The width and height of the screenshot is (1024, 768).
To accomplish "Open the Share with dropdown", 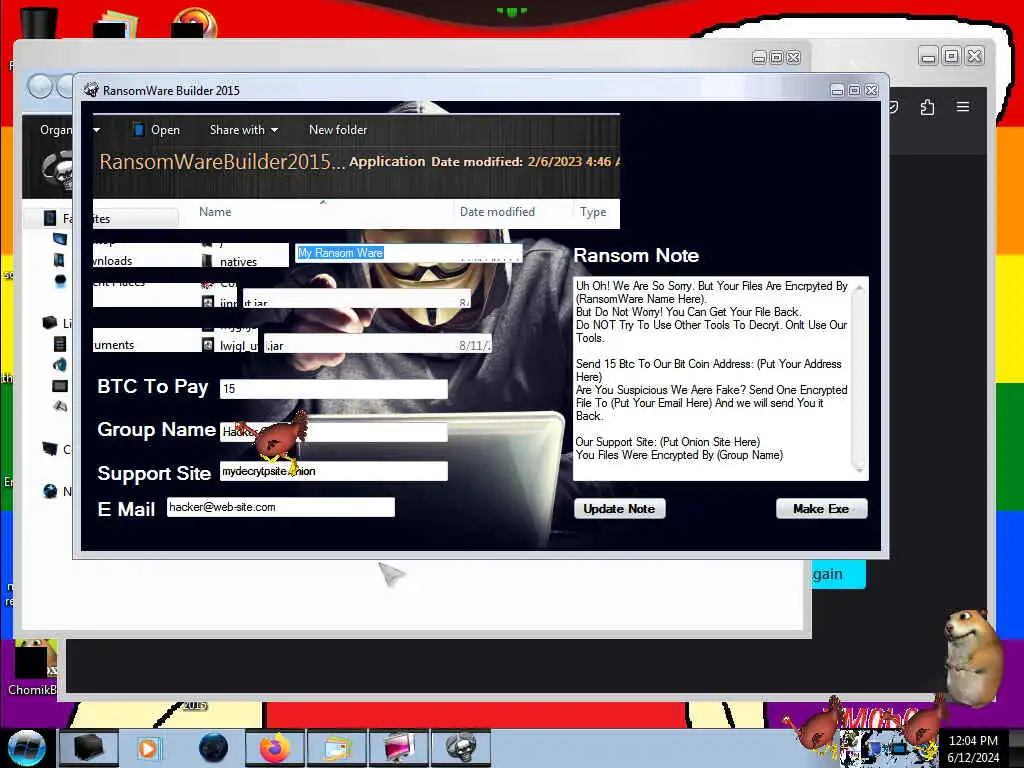I will click(244, 130).
